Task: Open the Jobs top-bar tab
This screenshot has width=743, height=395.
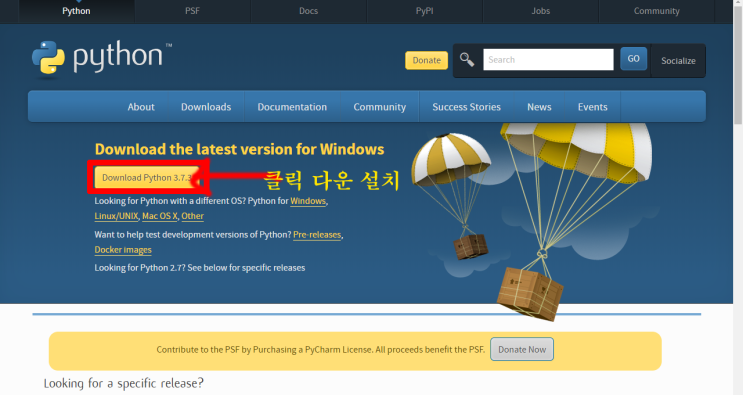Action: click(541, 11)
